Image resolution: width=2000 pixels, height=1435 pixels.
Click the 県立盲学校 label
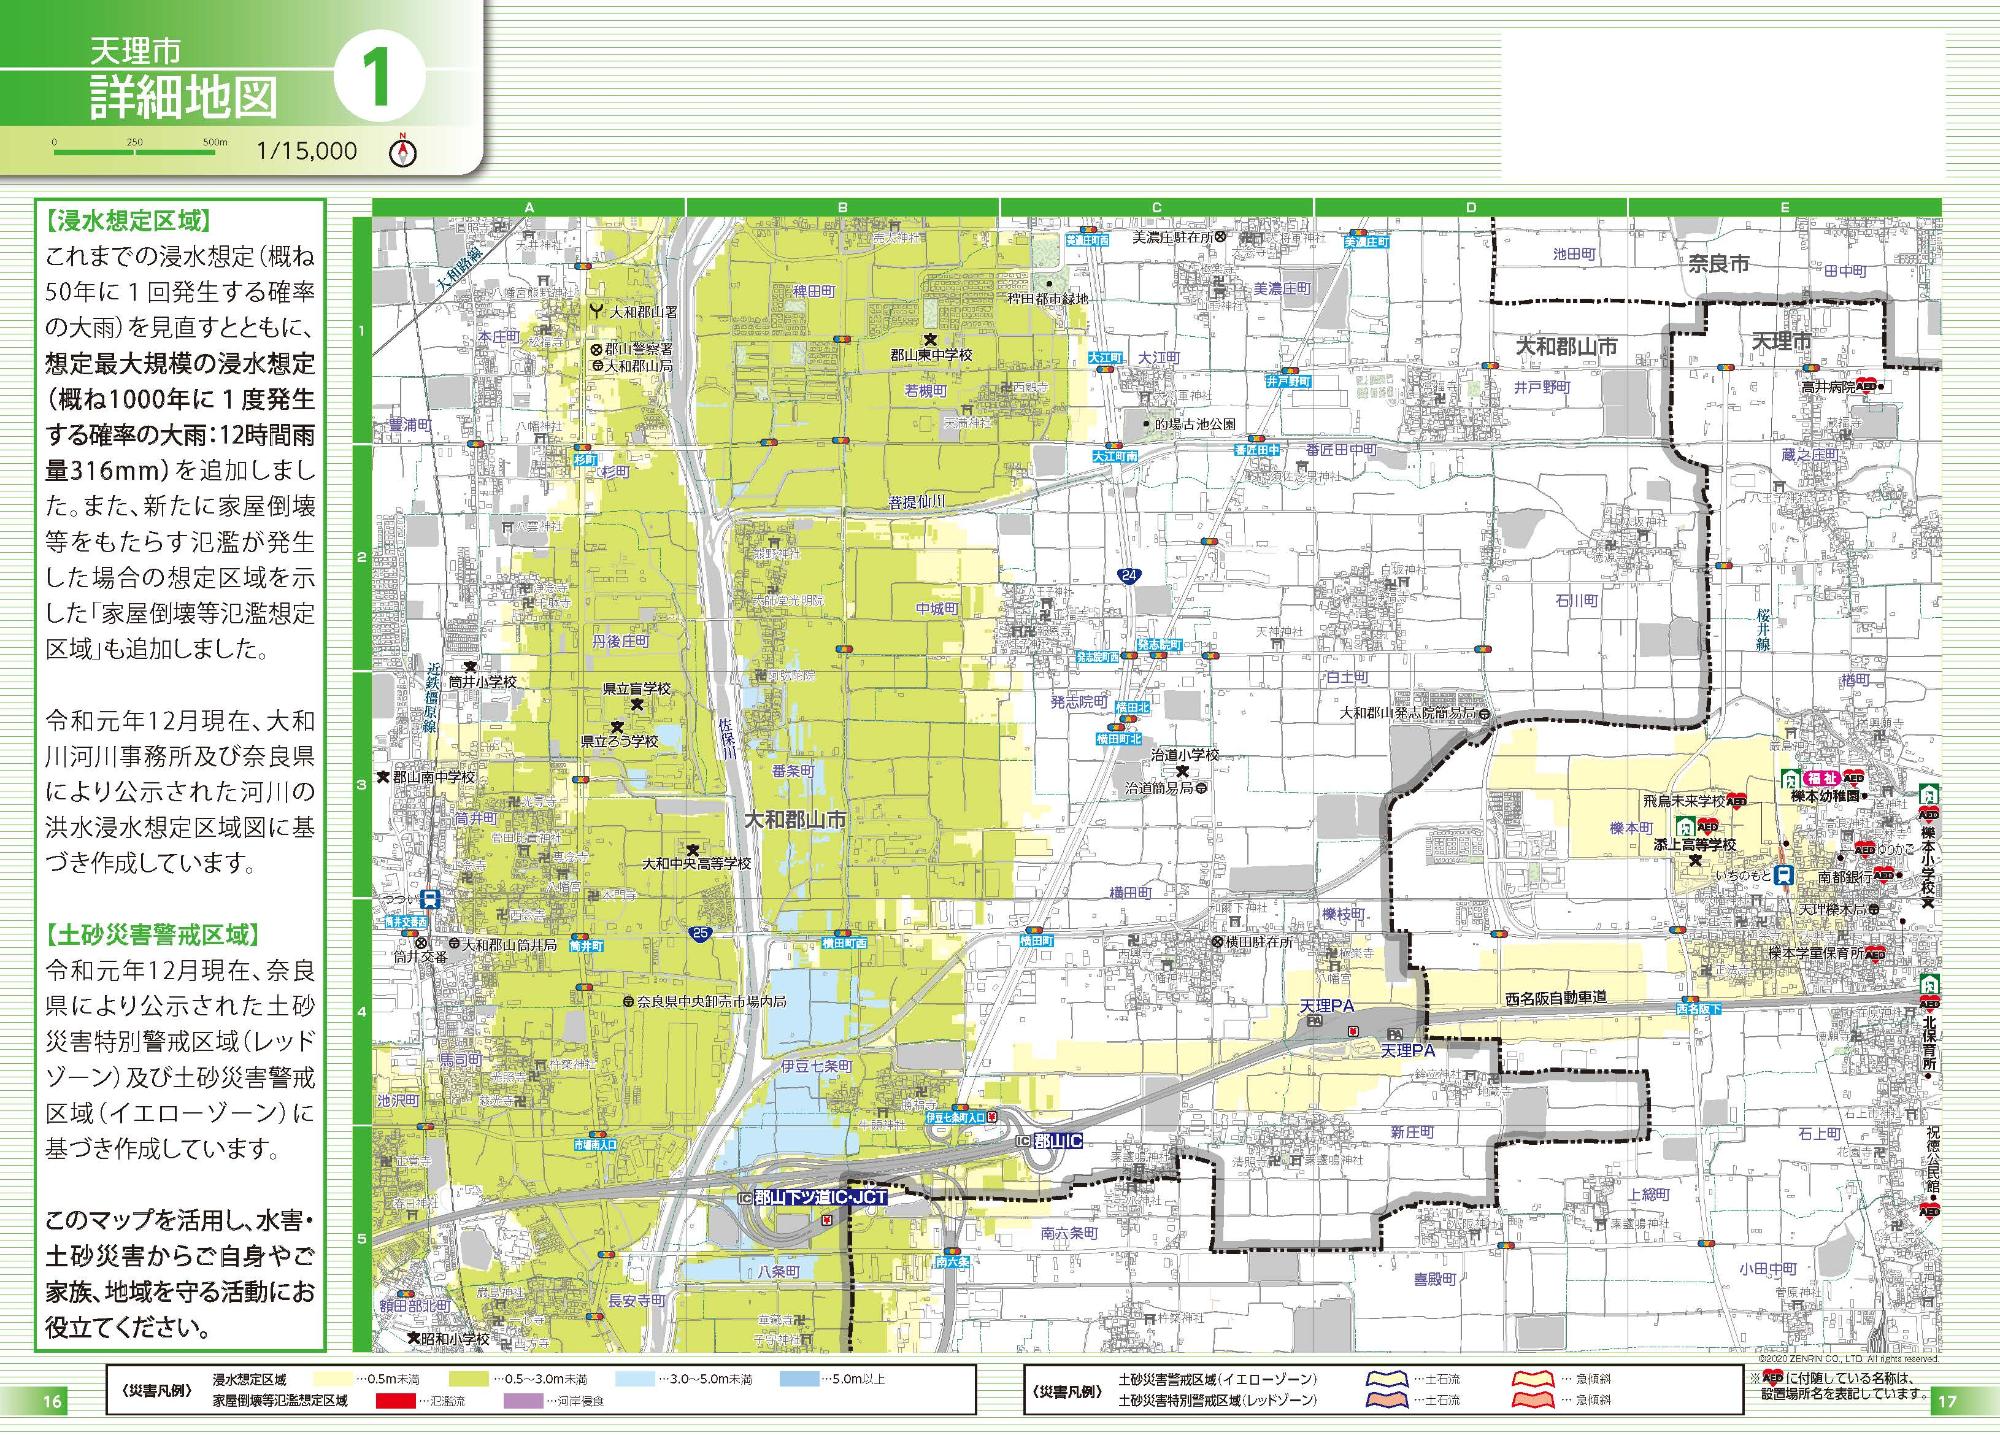pyautogui.click(x=636, y=689)
